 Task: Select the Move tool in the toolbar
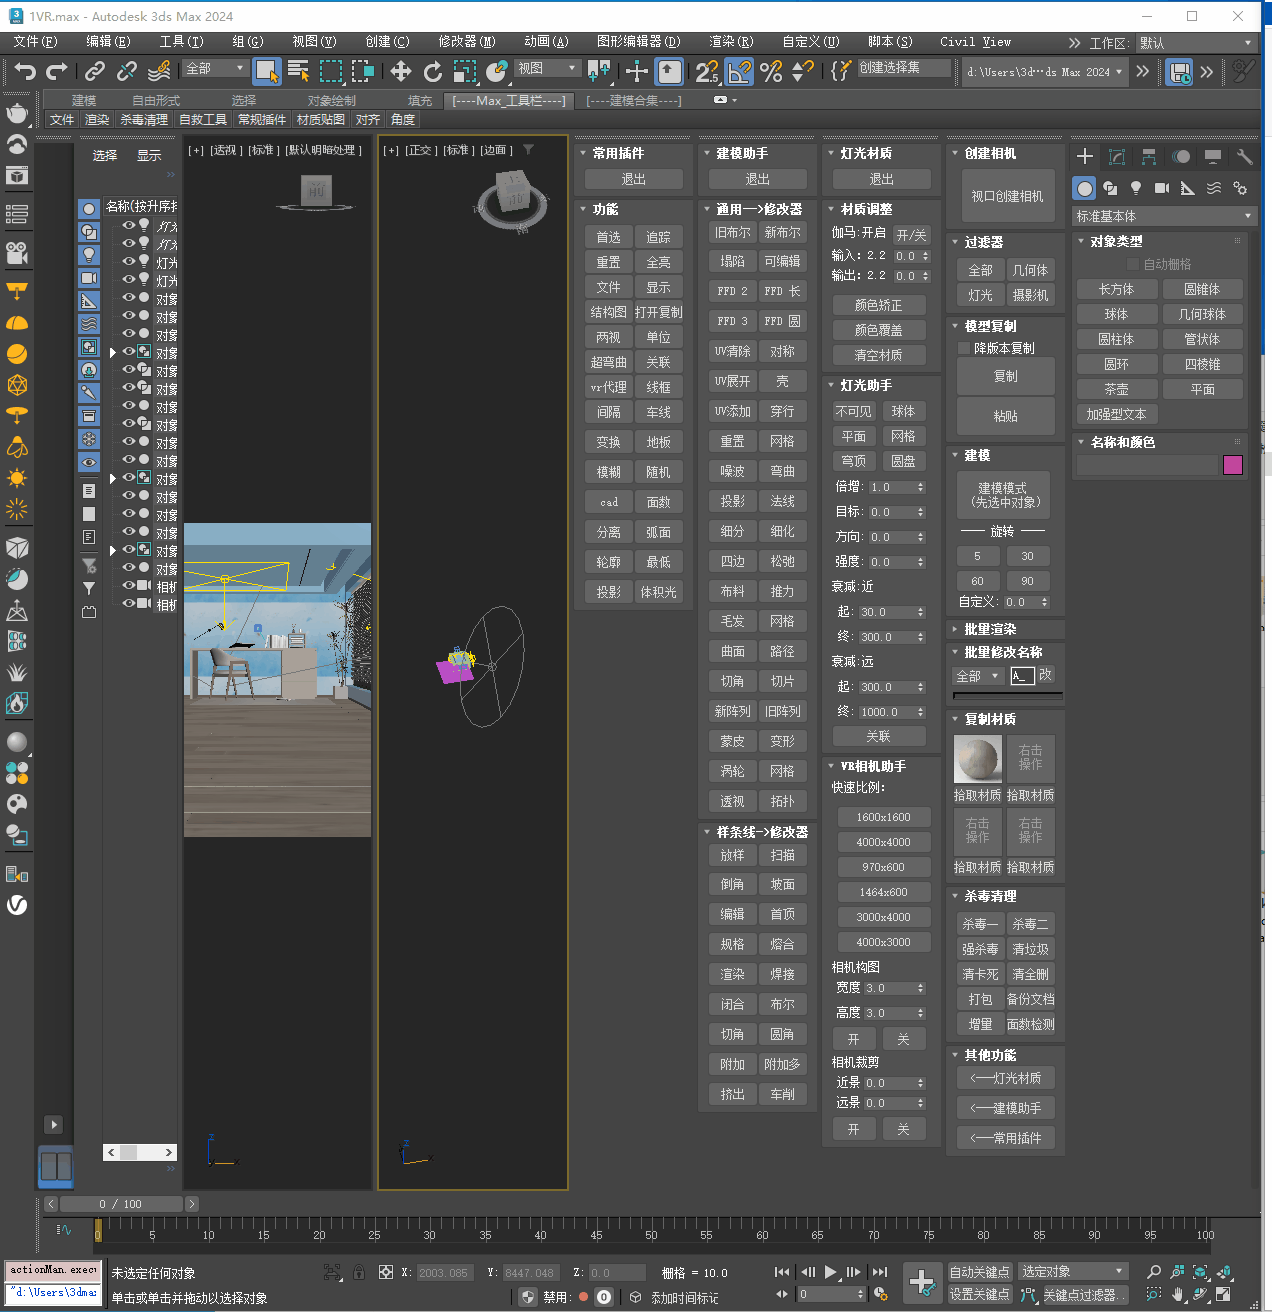(x=400, y=71)
